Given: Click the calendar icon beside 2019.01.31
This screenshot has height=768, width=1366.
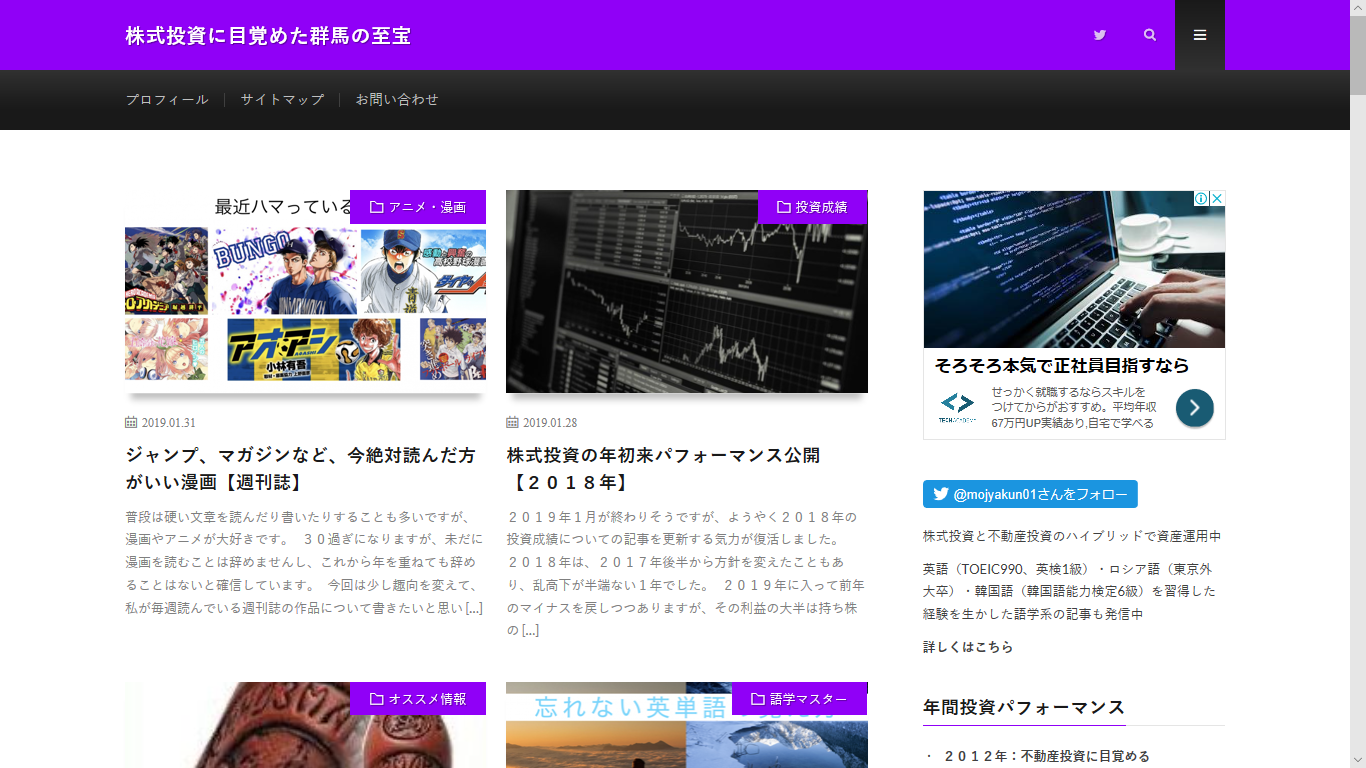Looking at the screenshot, I should point(131,423).
